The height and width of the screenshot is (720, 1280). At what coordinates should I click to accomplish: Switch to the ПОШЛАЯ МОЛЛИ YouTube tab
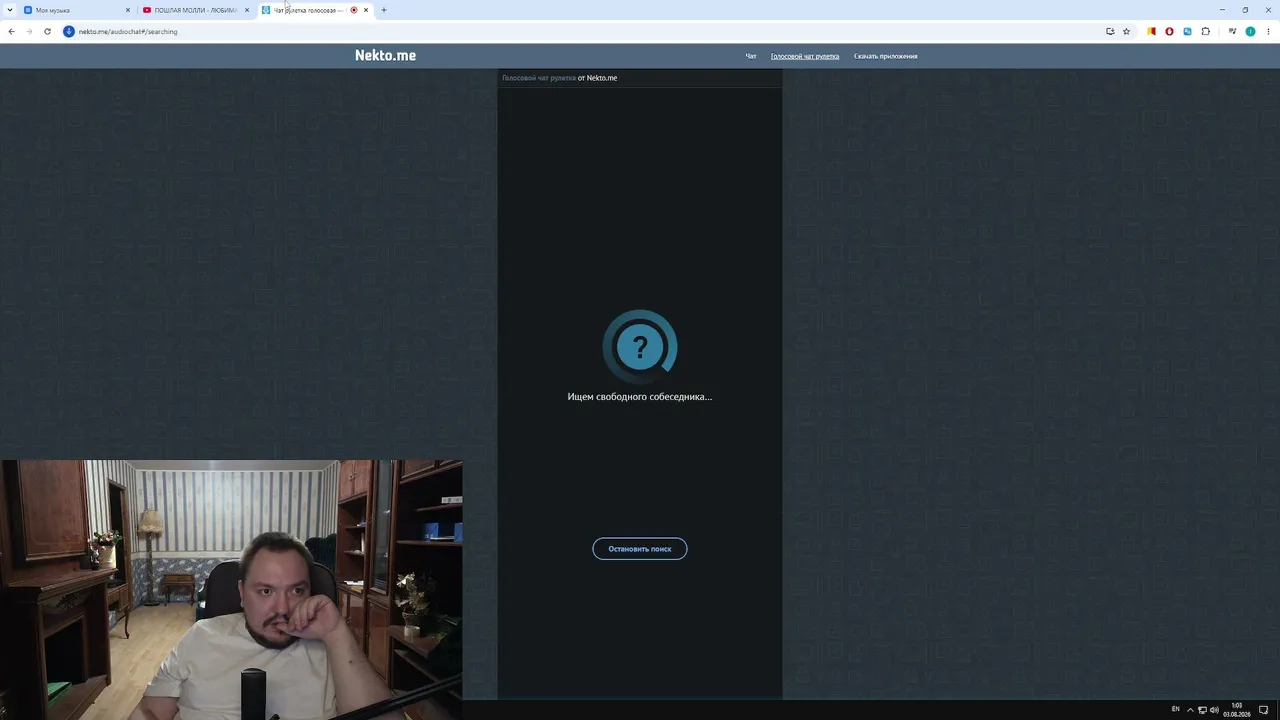pyautogui.click(x=195, y=10)
